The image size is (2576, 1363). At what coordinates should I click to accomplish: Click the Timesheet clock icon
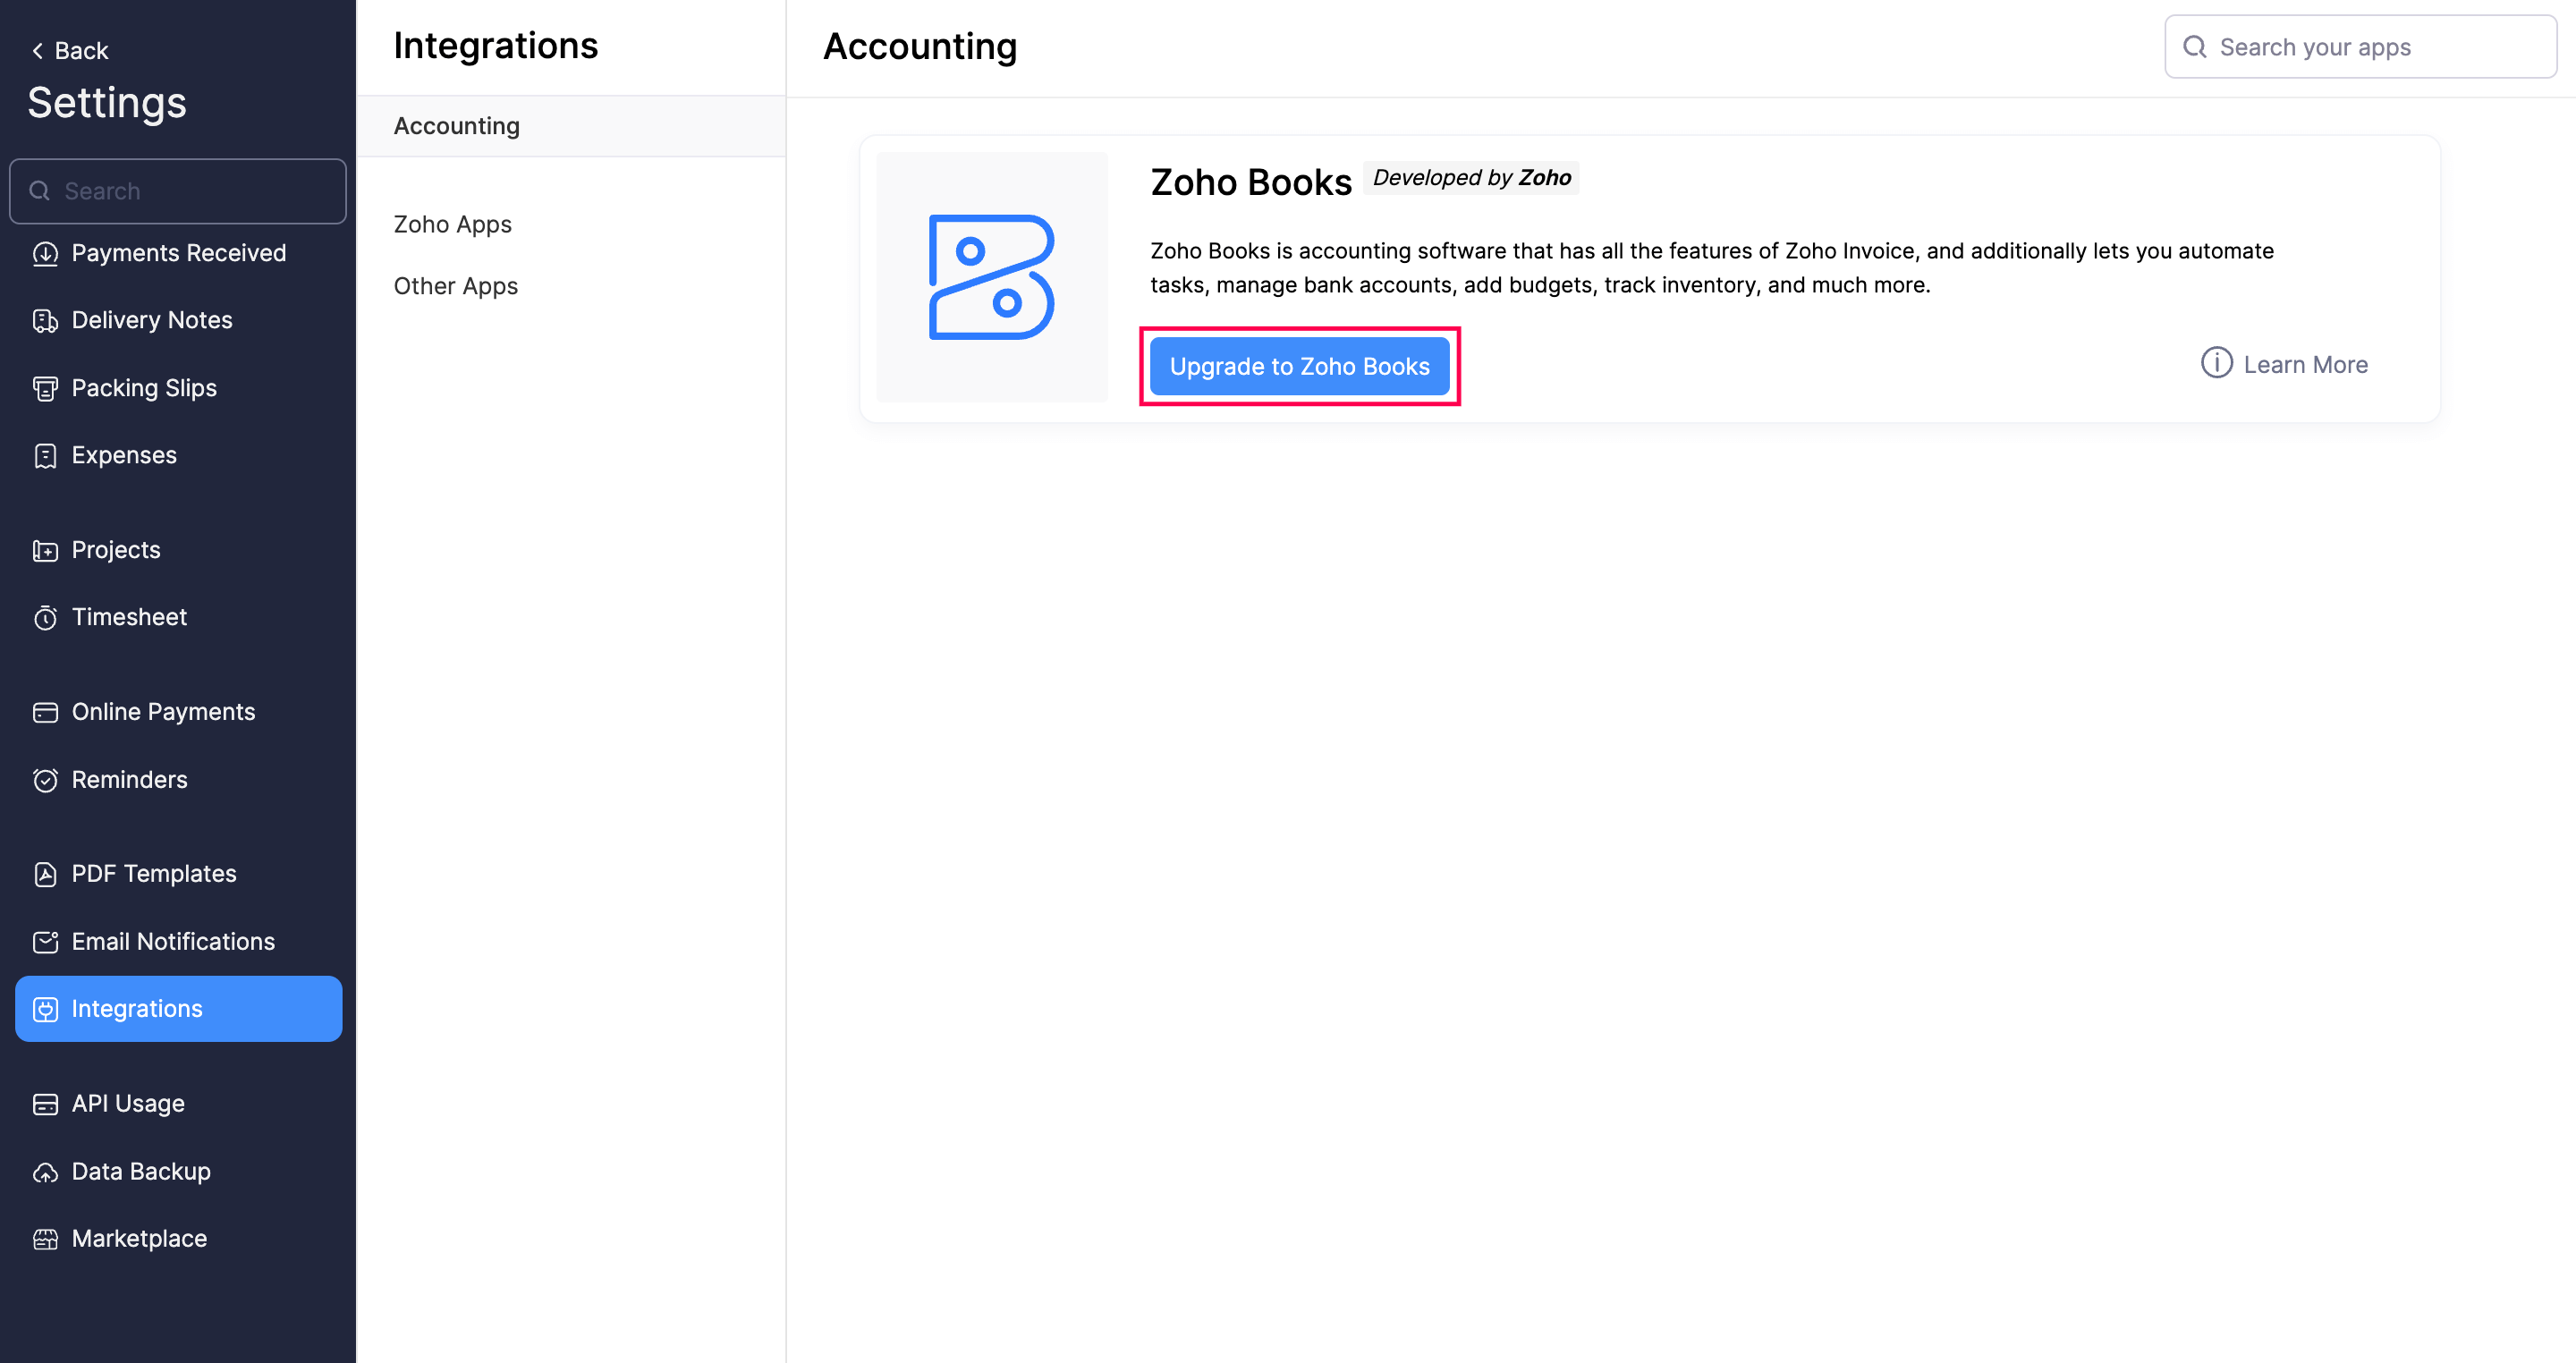[45, 618]
